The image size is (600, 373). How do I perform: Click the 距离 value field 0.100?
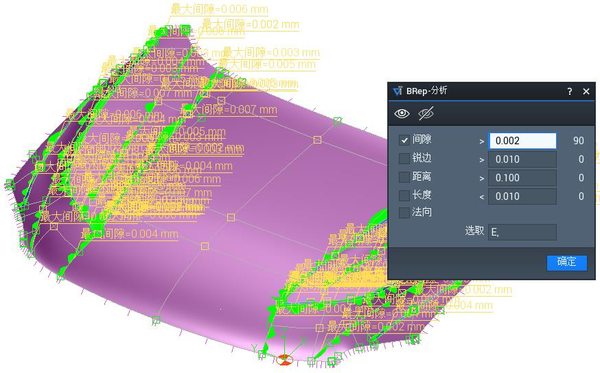[522, 178]
